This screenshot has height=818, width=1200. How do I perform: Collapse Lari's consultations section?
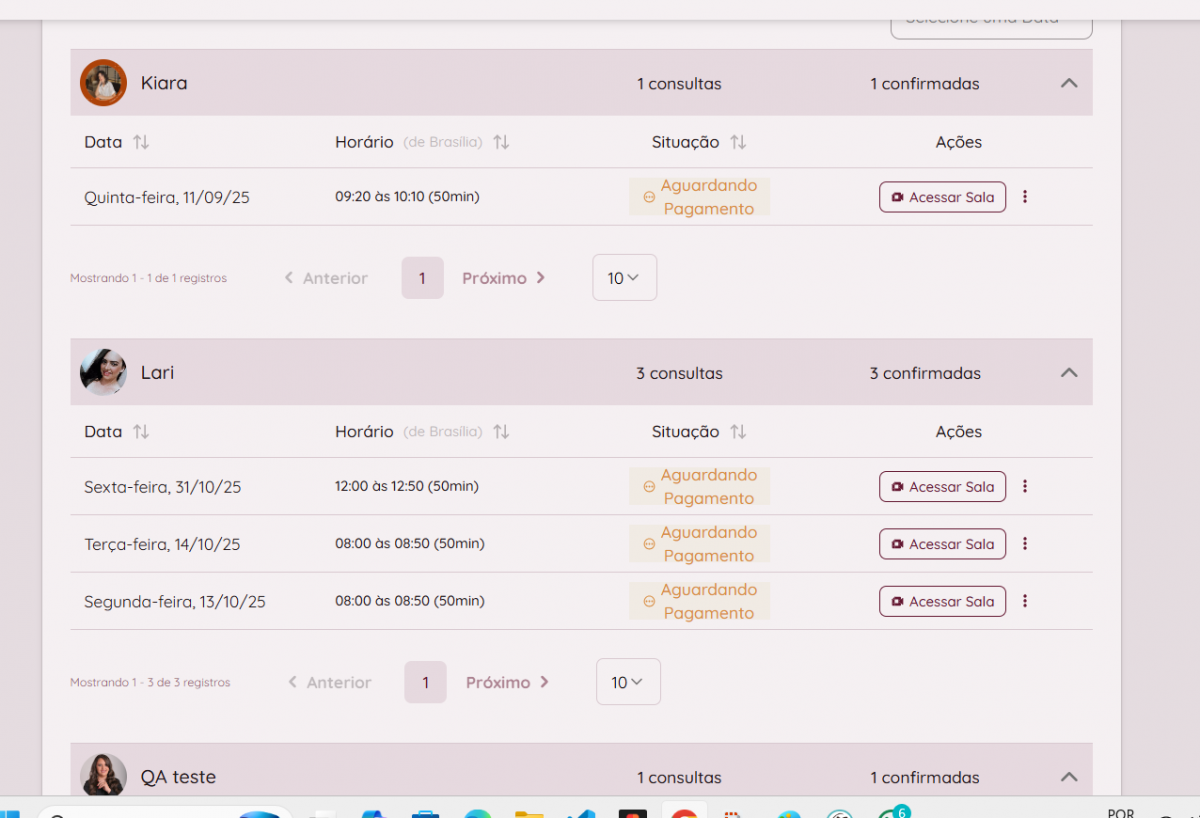tap(1069, 373)
